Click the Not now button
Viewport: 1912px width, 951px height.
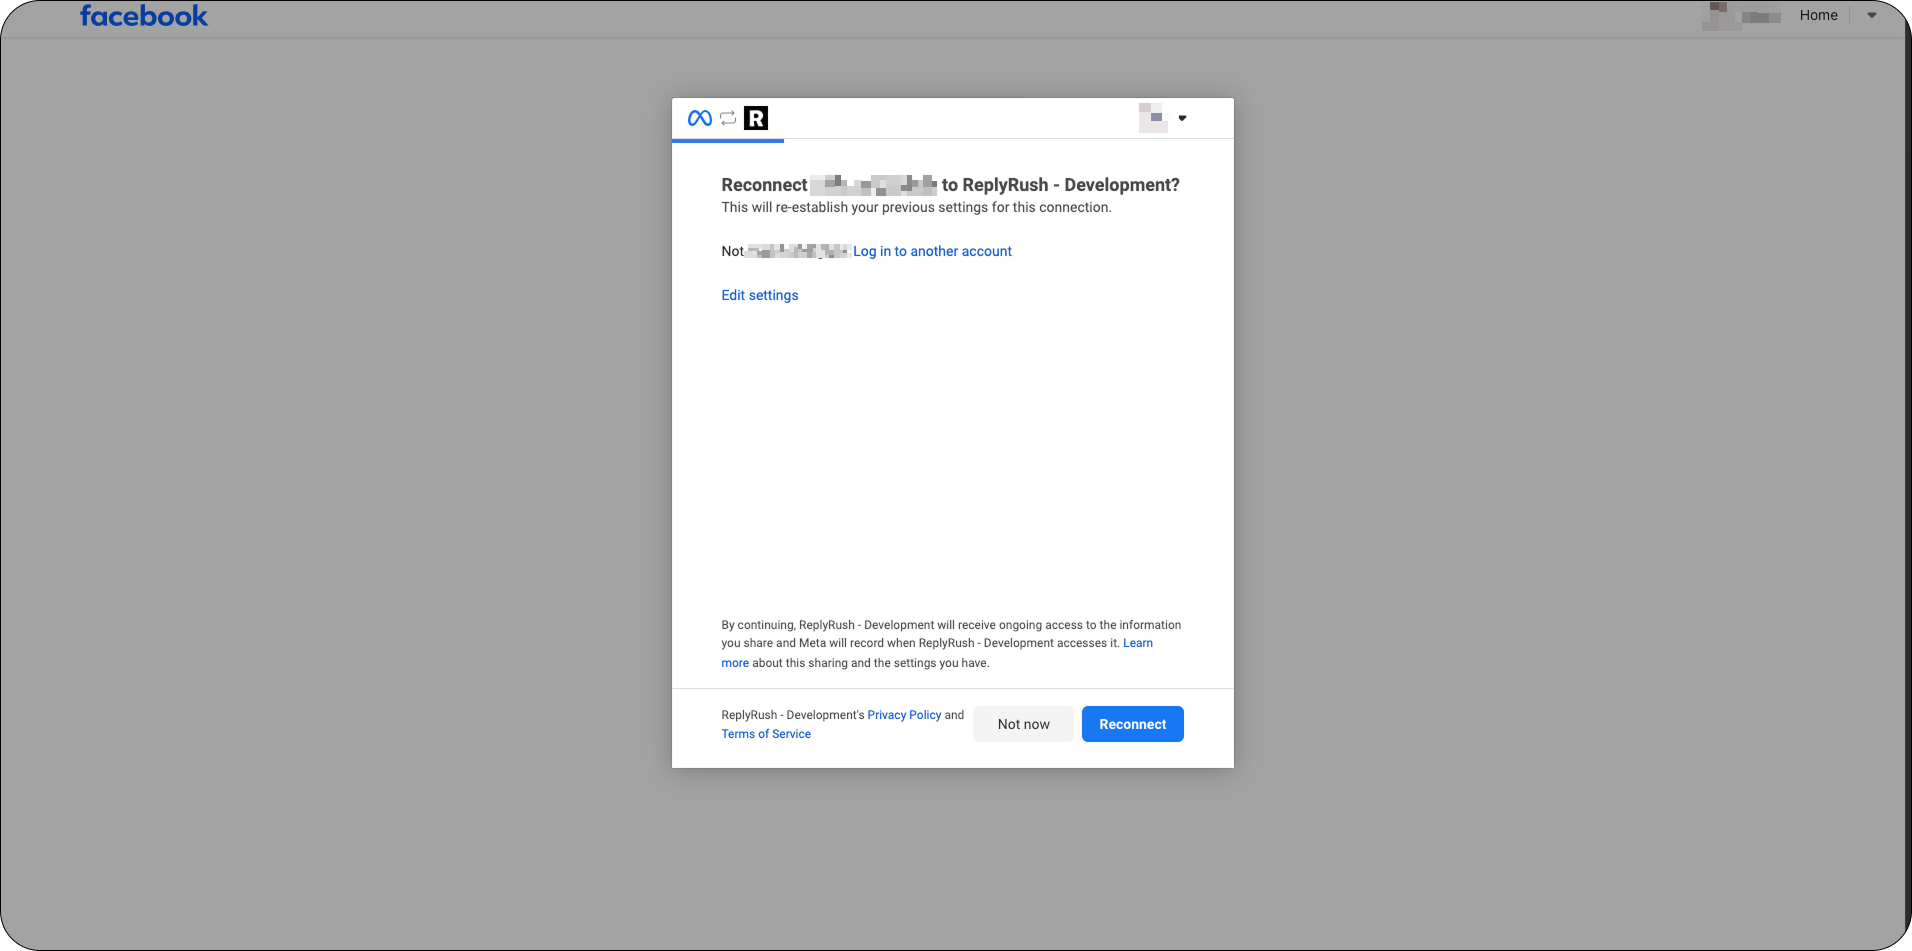pos(1023,724)
